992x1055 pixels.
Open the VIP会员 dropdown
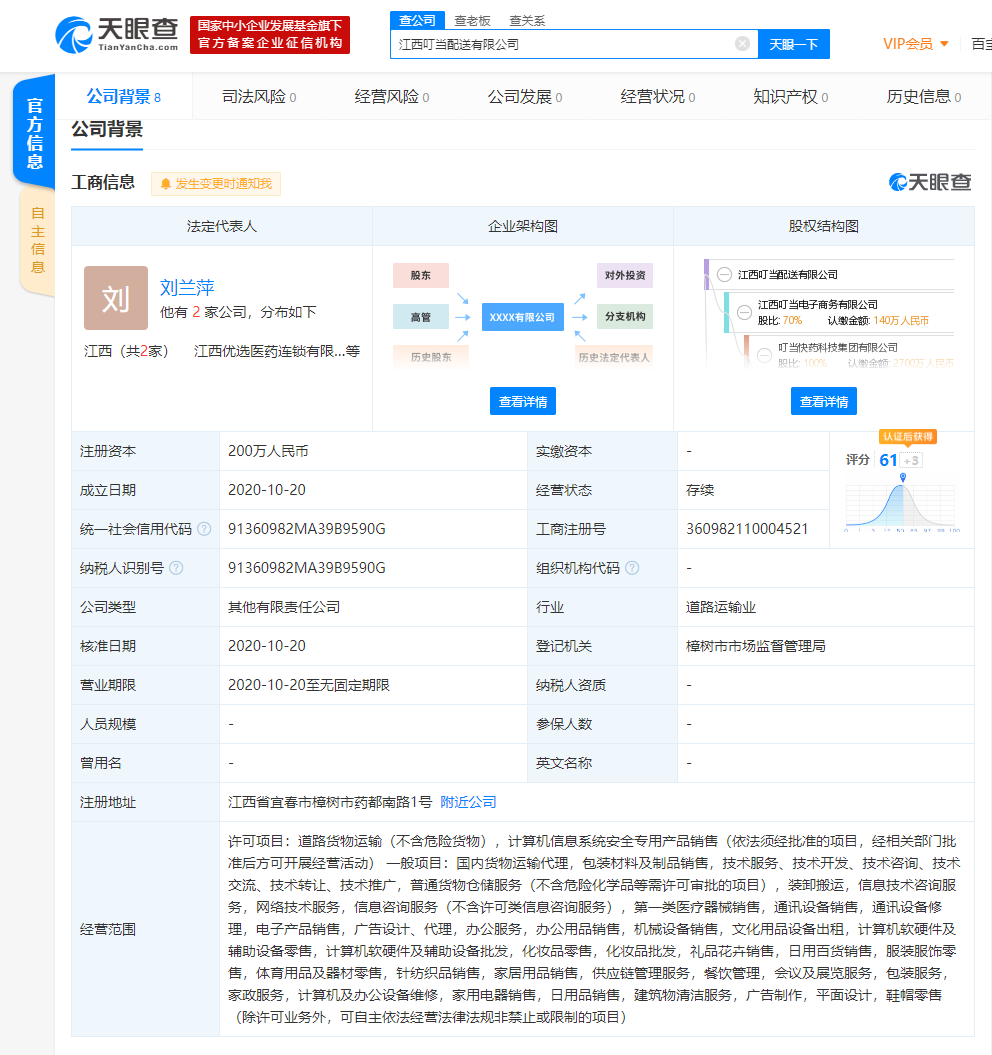click(916, 44)
